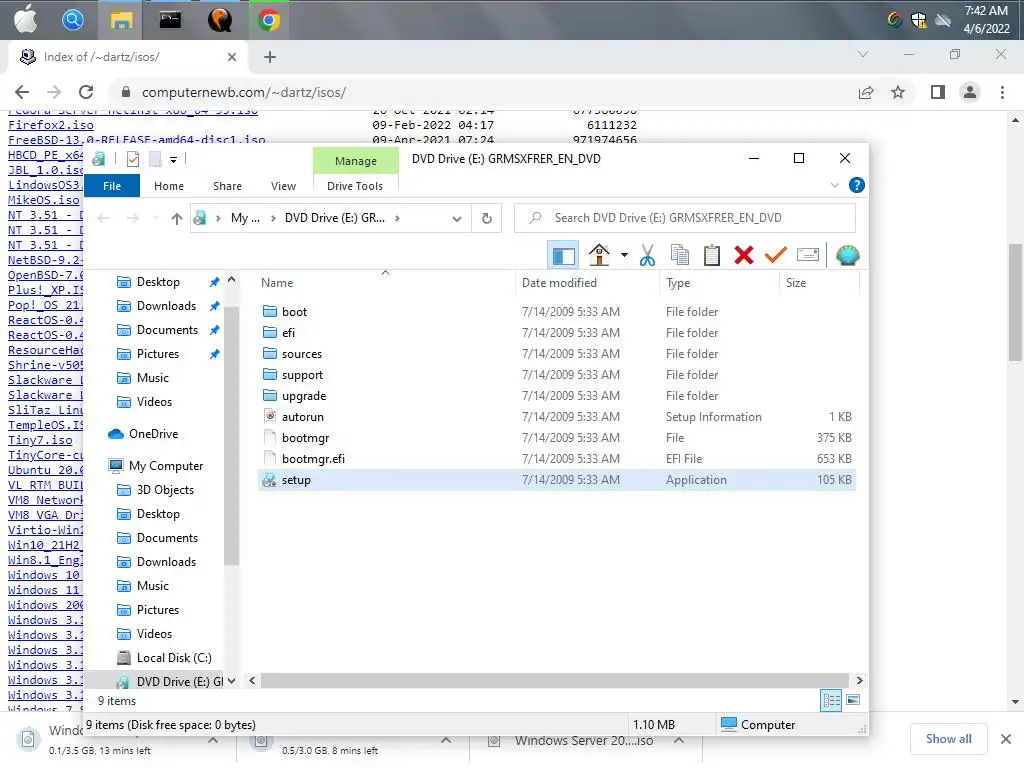Bookmark this page with star icon
1024x768 pixels.
coord(898,92)
